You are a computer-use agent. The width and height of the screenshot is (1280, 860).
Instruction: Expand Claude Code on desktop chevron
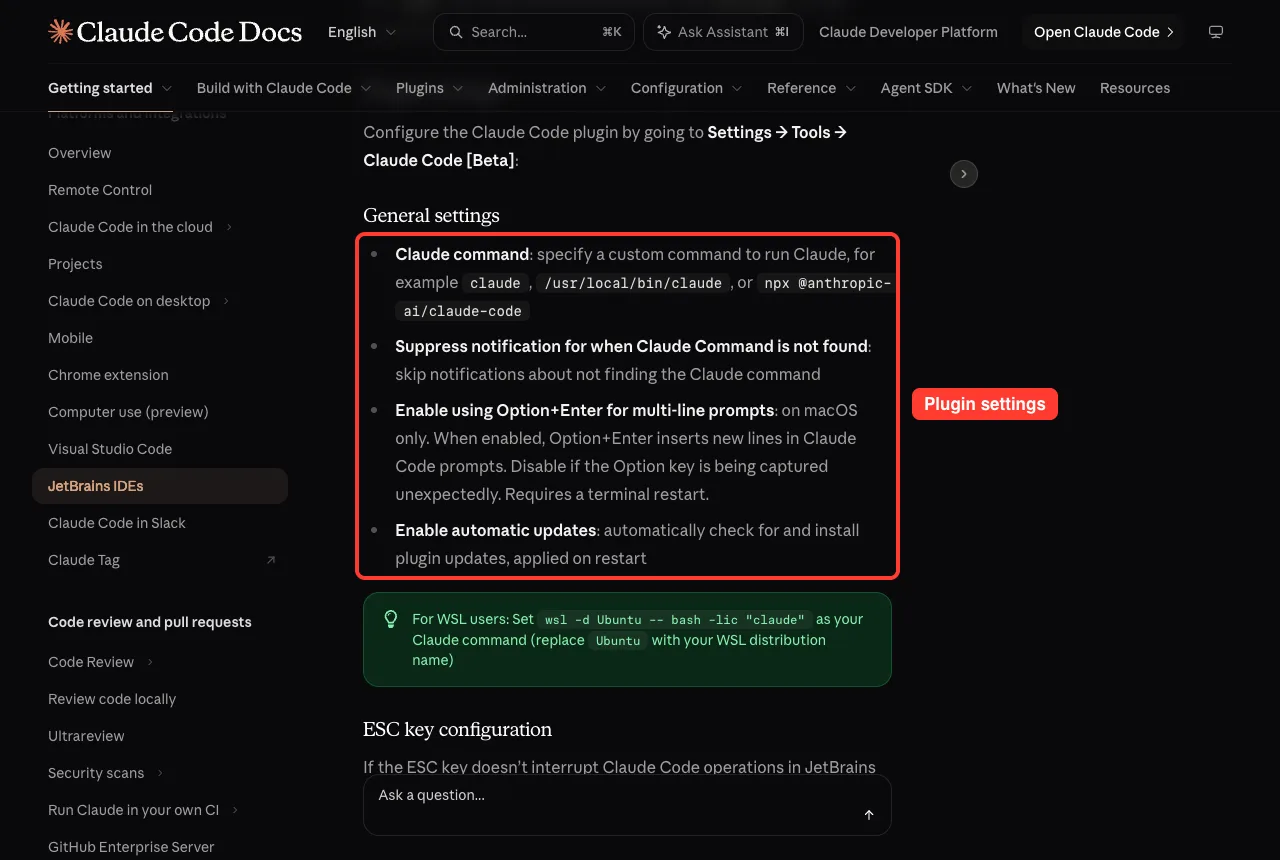tap(227, 301)
